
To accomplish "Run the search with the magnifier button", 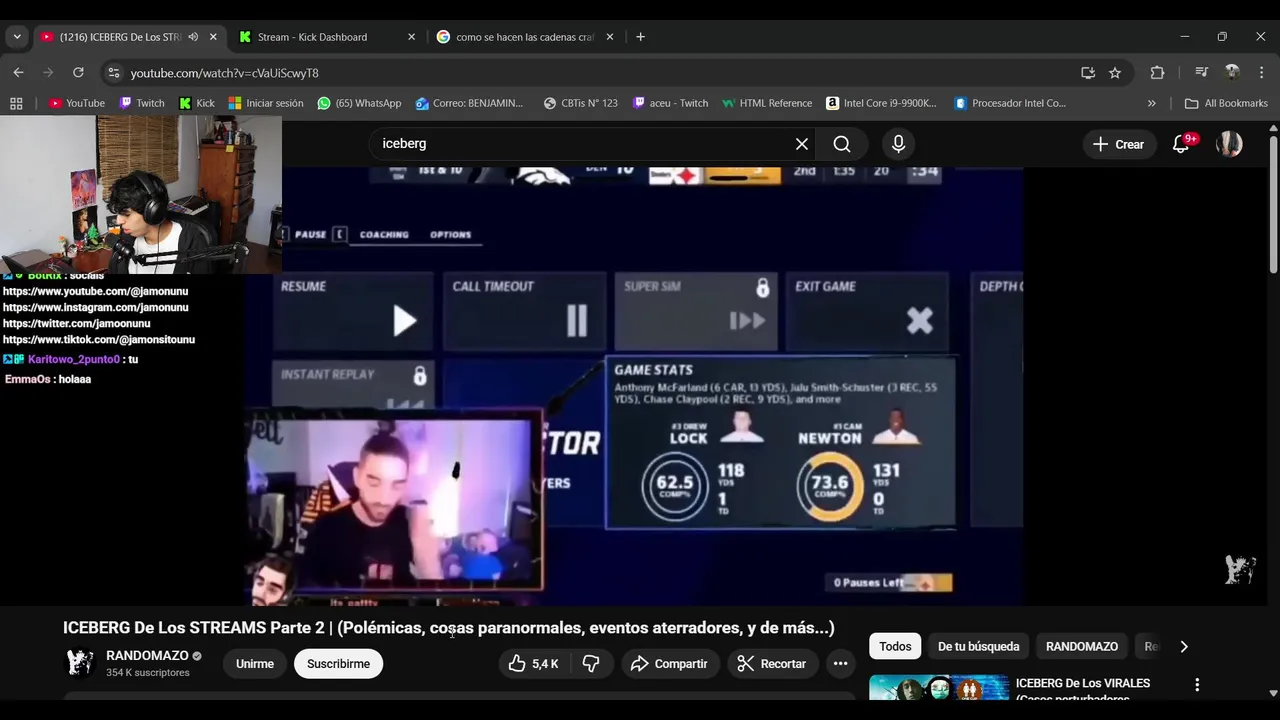I will [x=842, y=144].
